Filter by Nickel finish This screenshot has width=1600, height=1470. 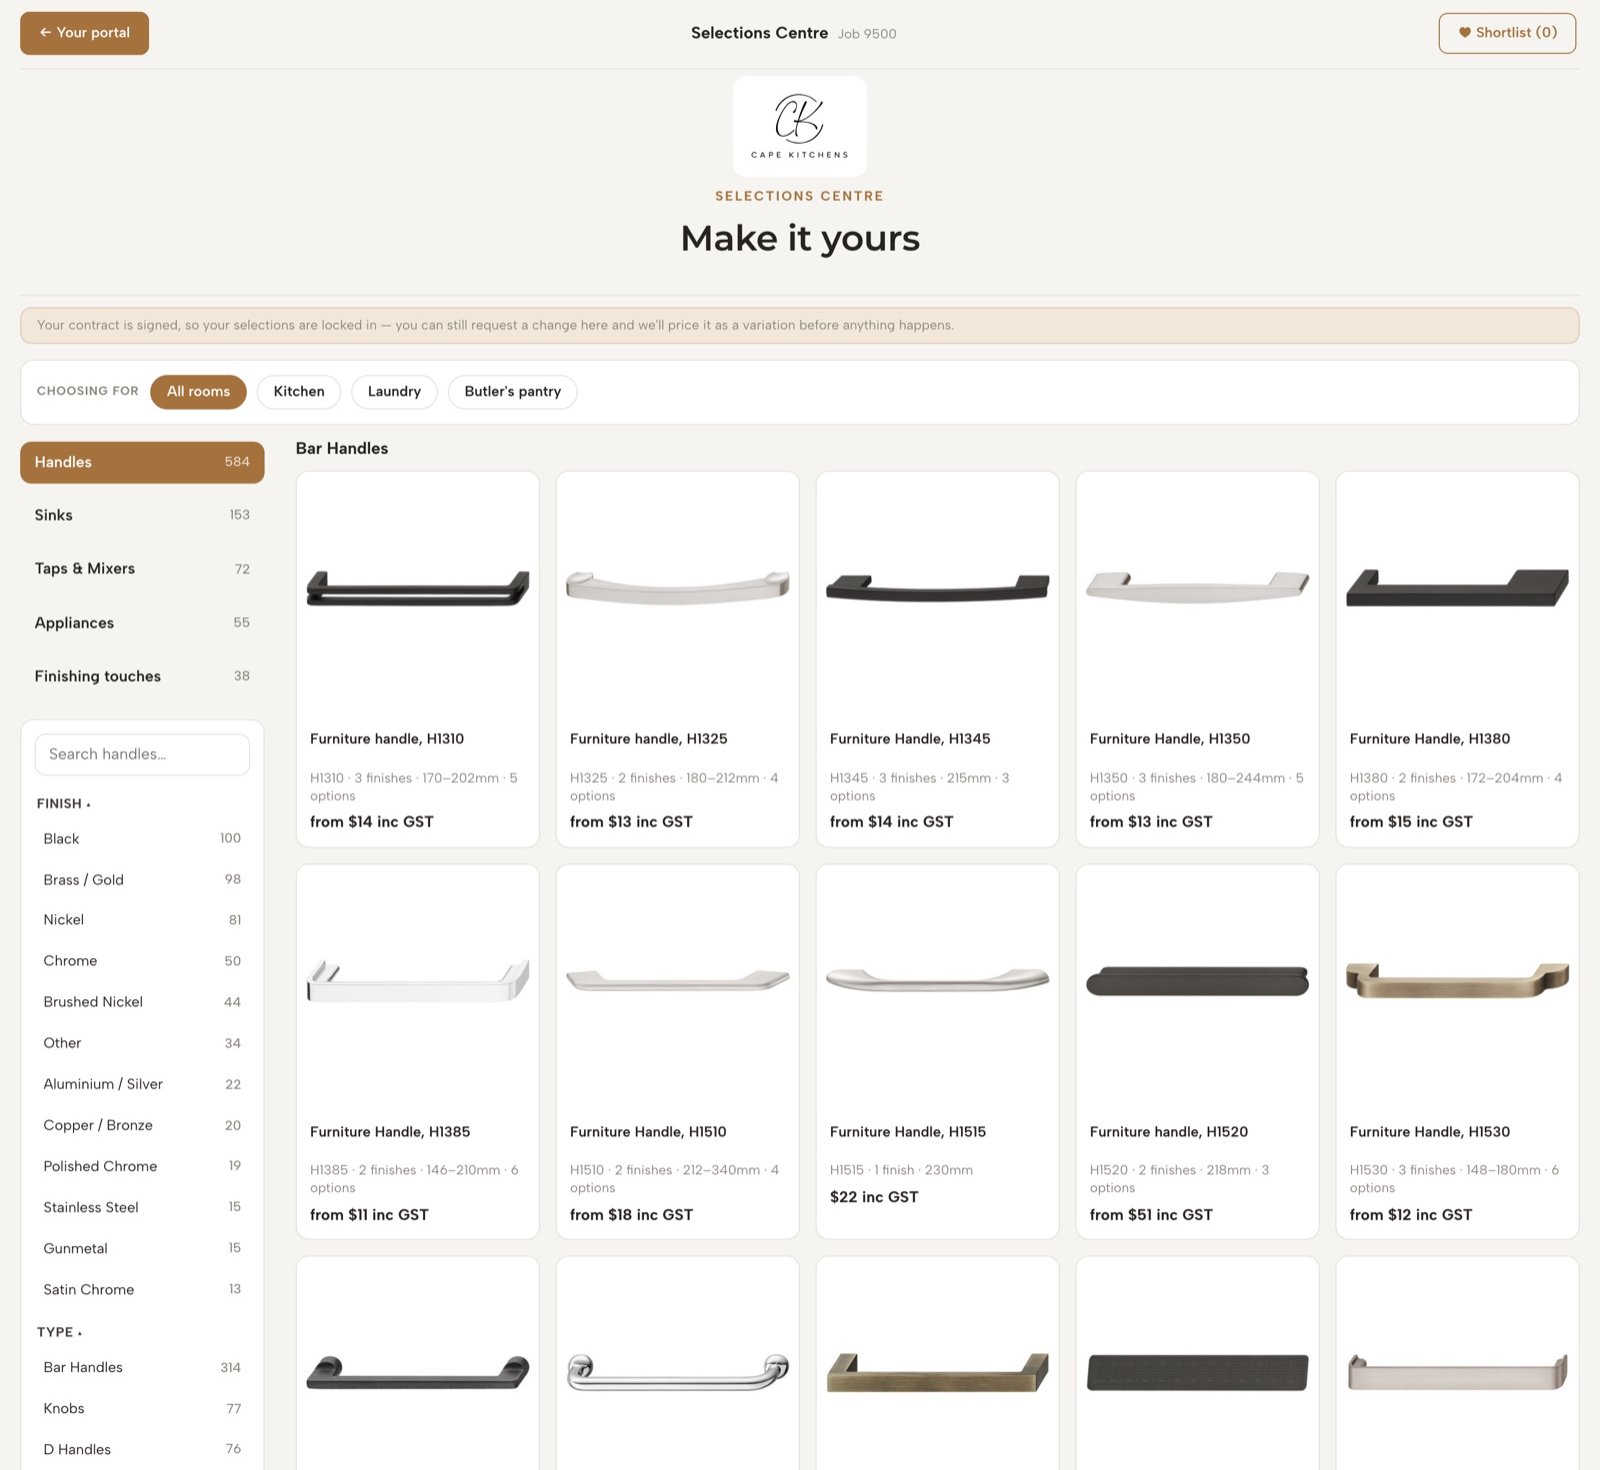click(142, 920)
